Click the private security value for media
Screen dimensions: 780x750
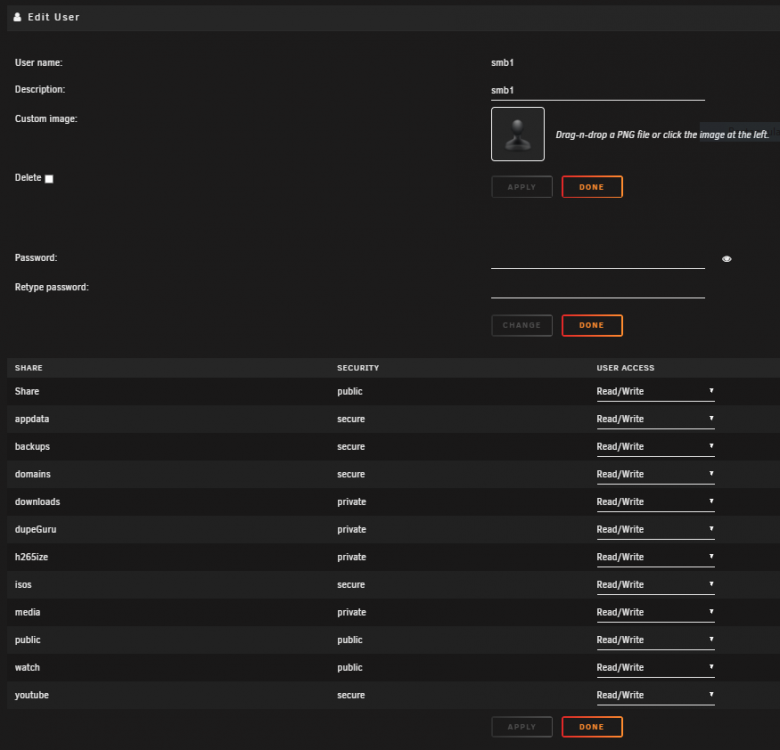click(x=351, y=613)
